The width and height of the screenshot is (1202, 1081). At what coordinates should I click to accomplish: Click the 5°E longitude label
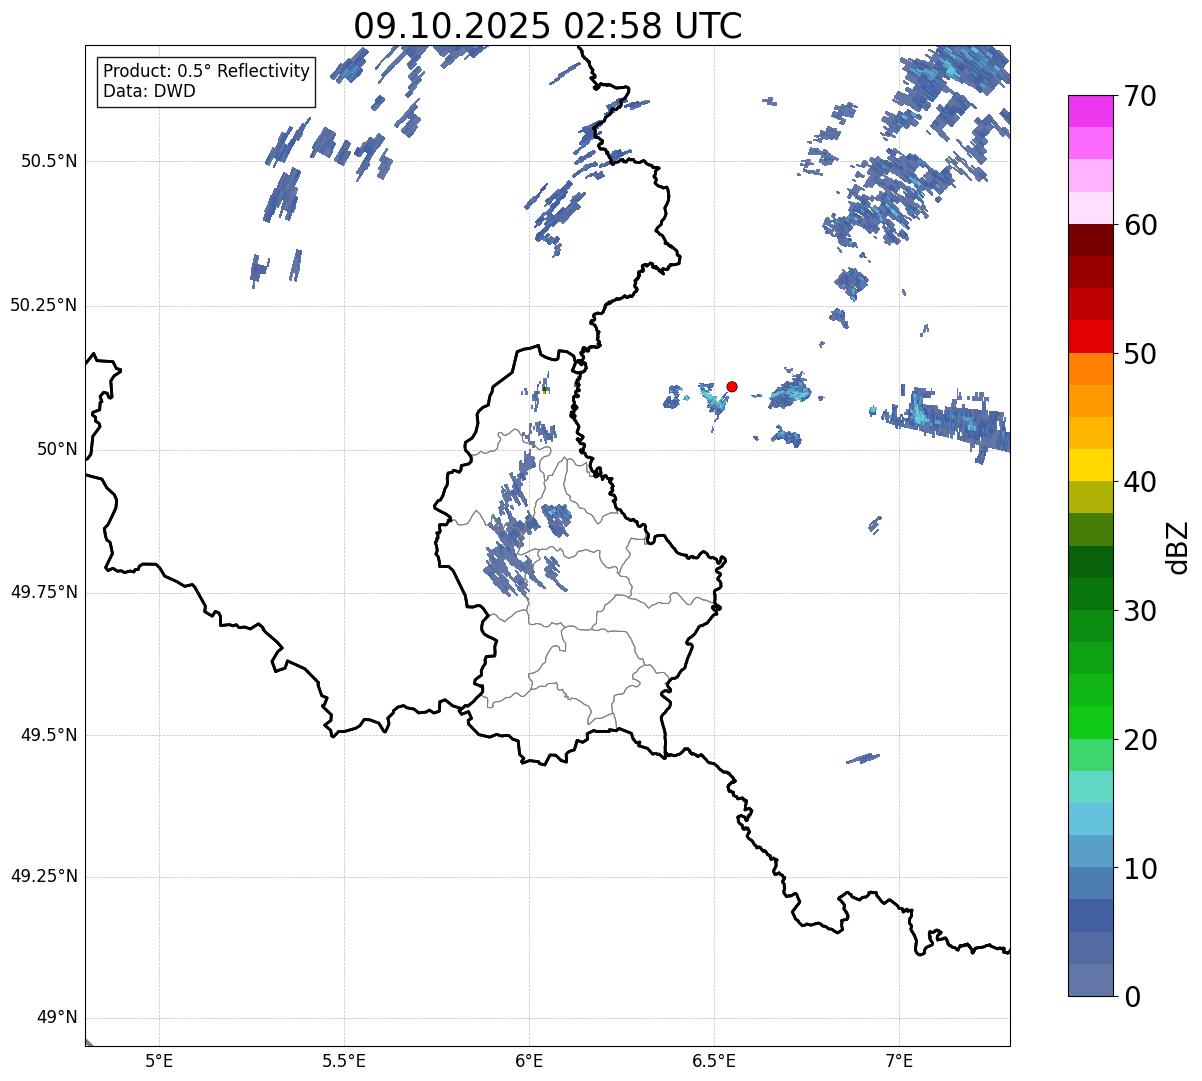tap(159, 1060)
